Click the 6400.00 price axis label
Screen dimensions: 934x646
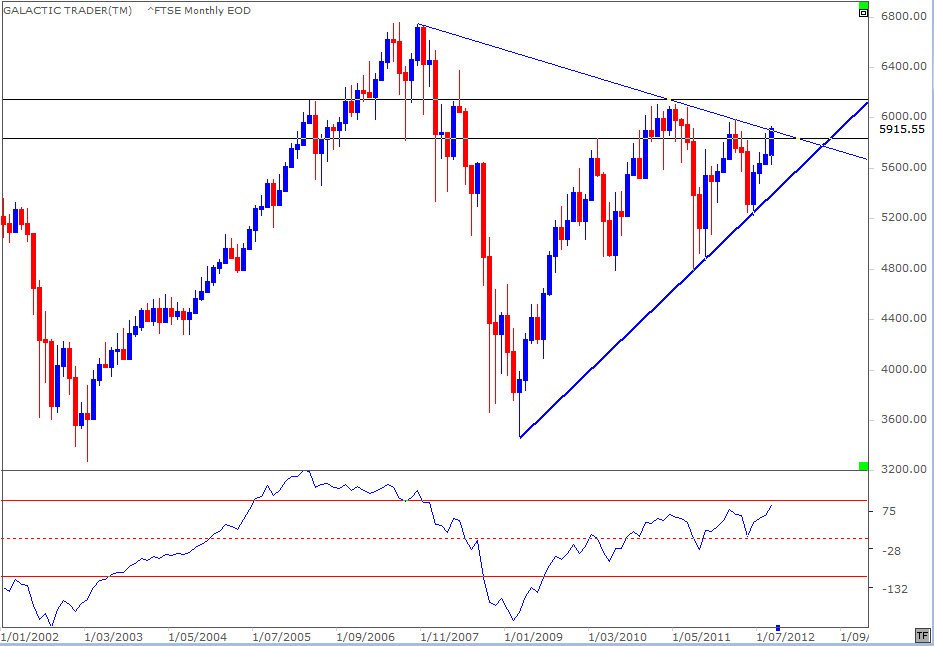pos(902,66)
